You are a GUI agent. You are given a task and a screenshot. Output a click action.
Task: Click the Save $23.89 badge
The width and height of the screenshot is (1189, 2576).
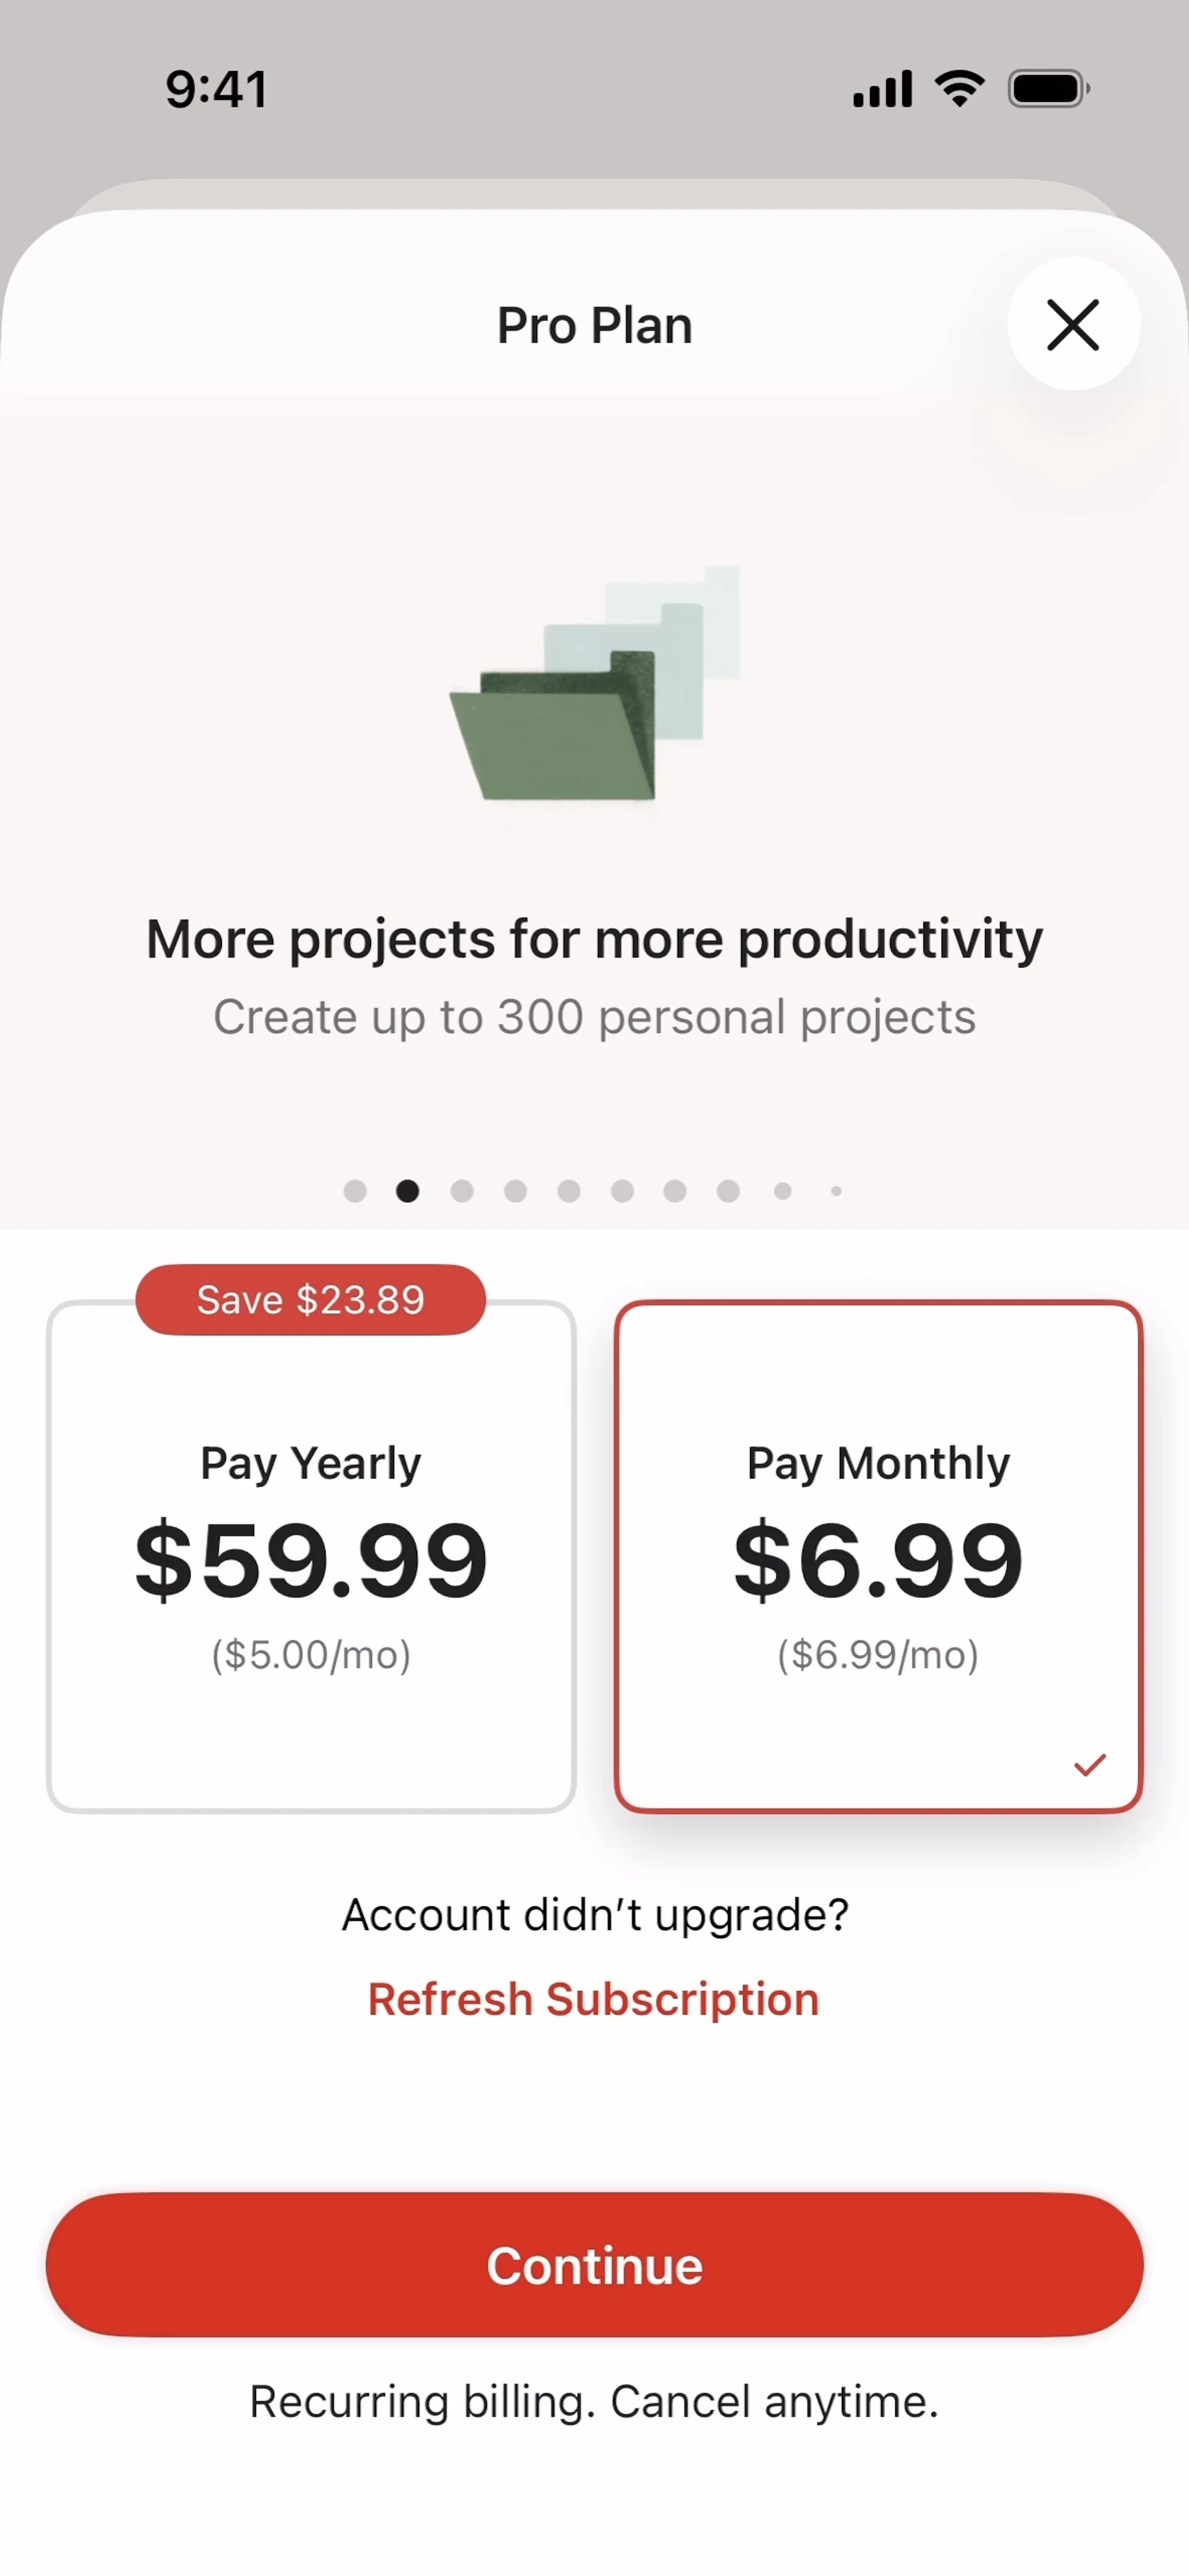(311, 1299)
